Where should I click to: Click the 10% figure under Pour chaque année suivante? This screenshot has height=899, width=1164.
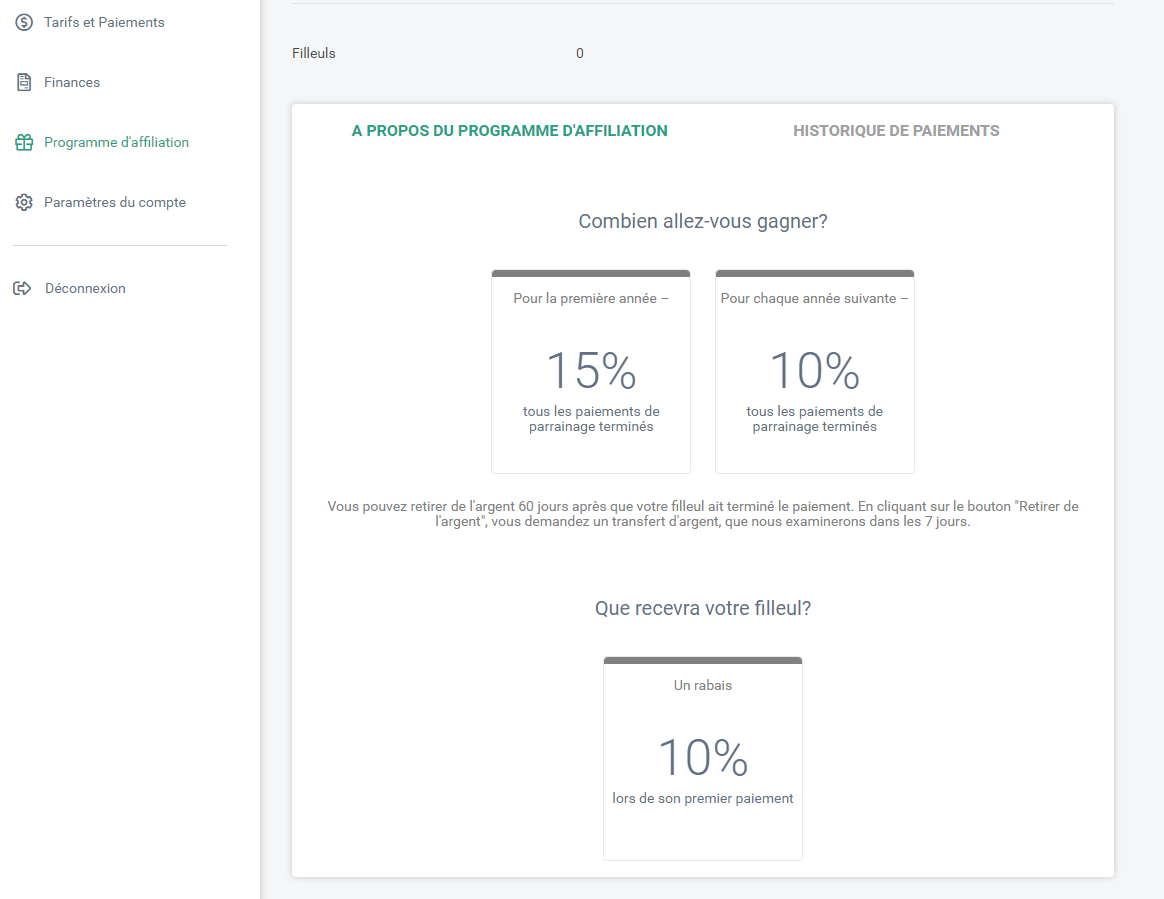[x=814, y=370]
